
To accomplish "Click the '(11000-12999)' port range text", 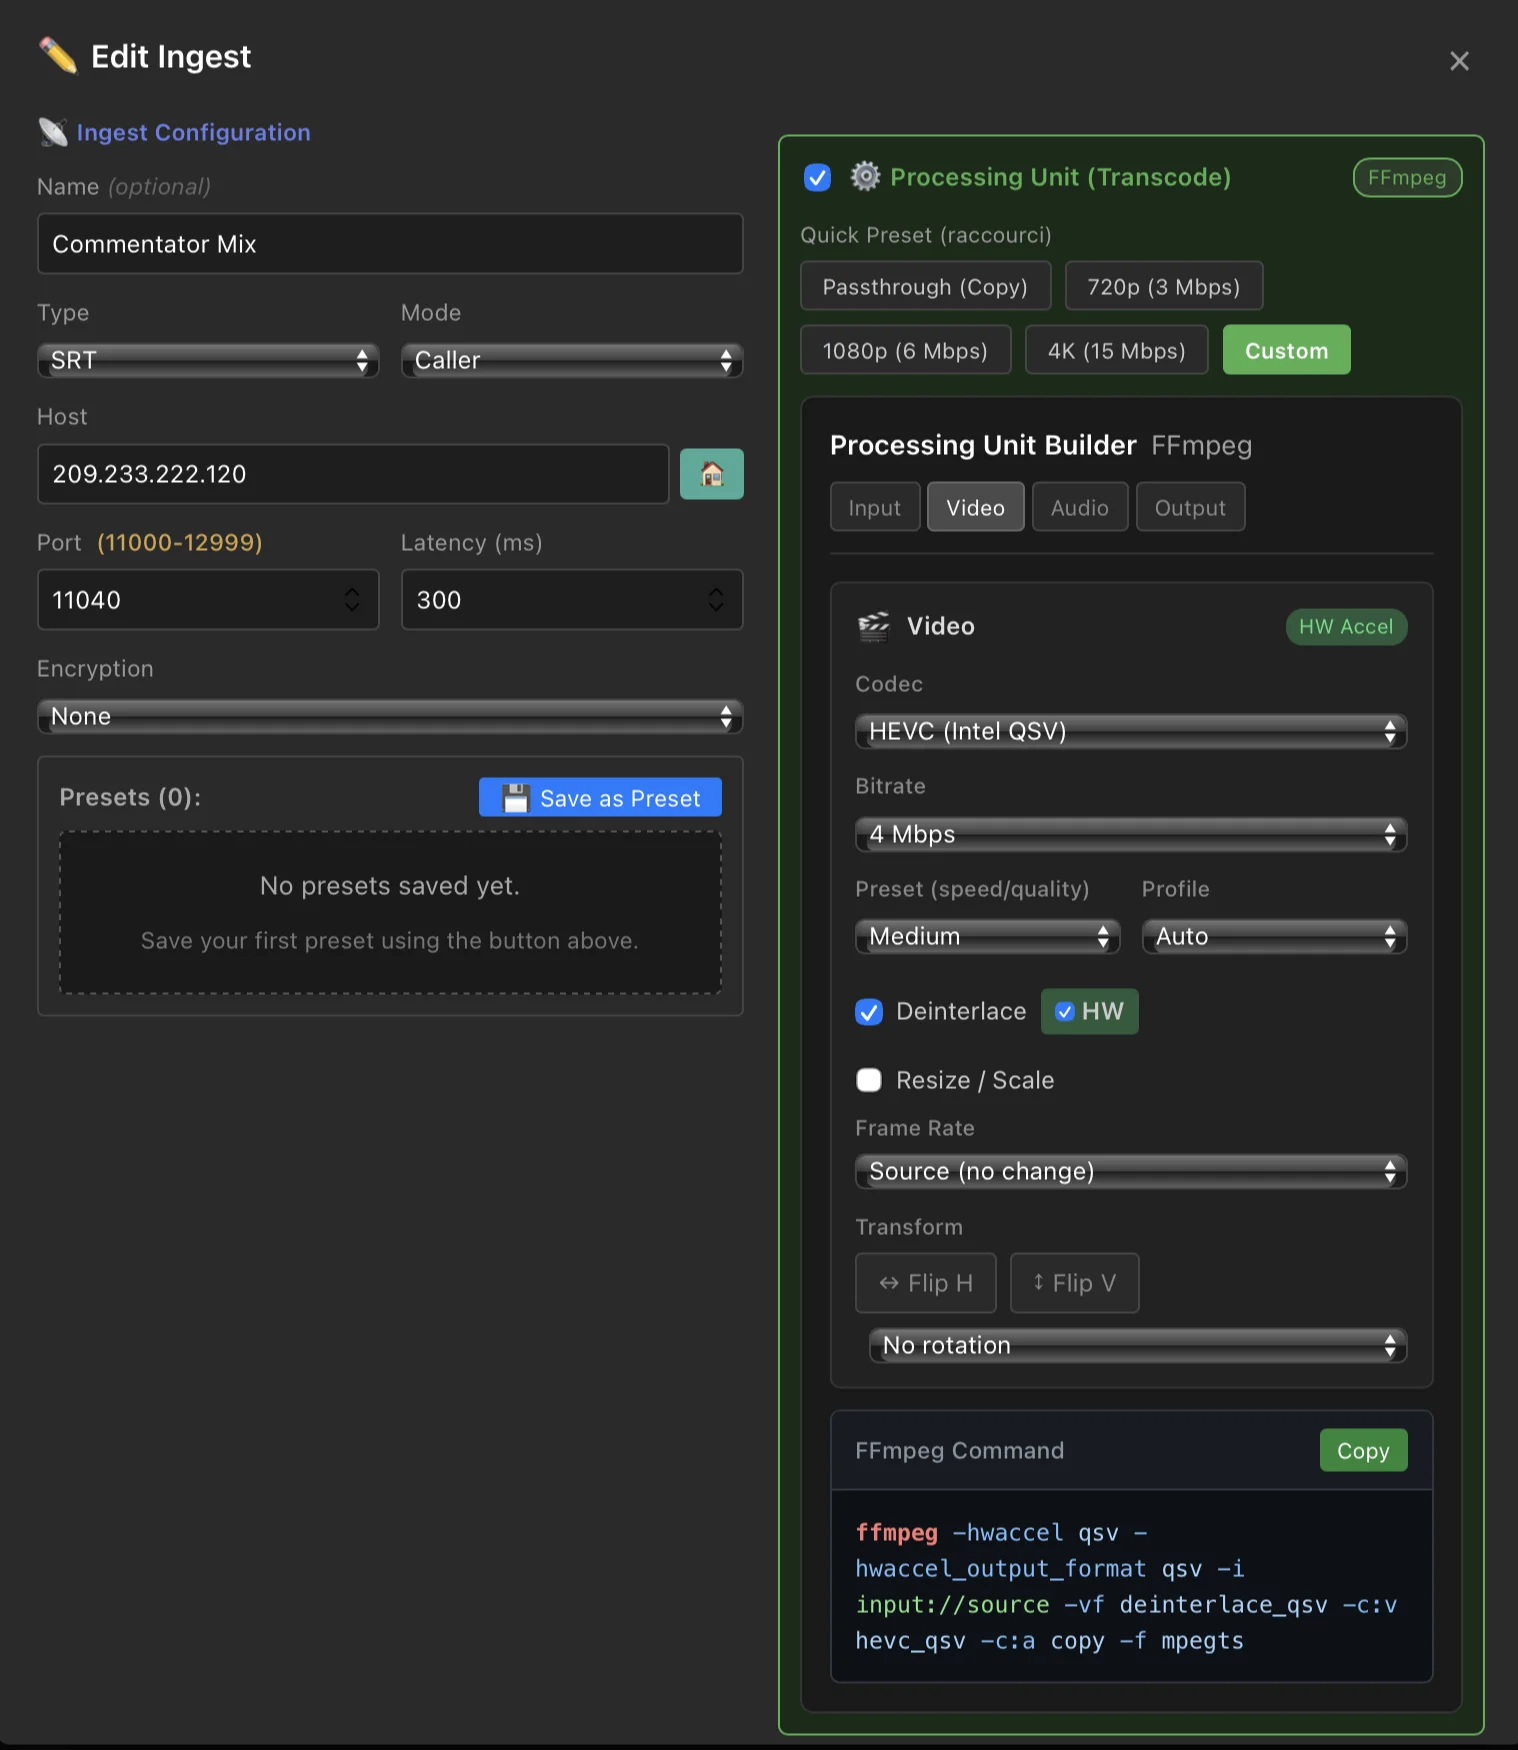I will tap(180, 543).
